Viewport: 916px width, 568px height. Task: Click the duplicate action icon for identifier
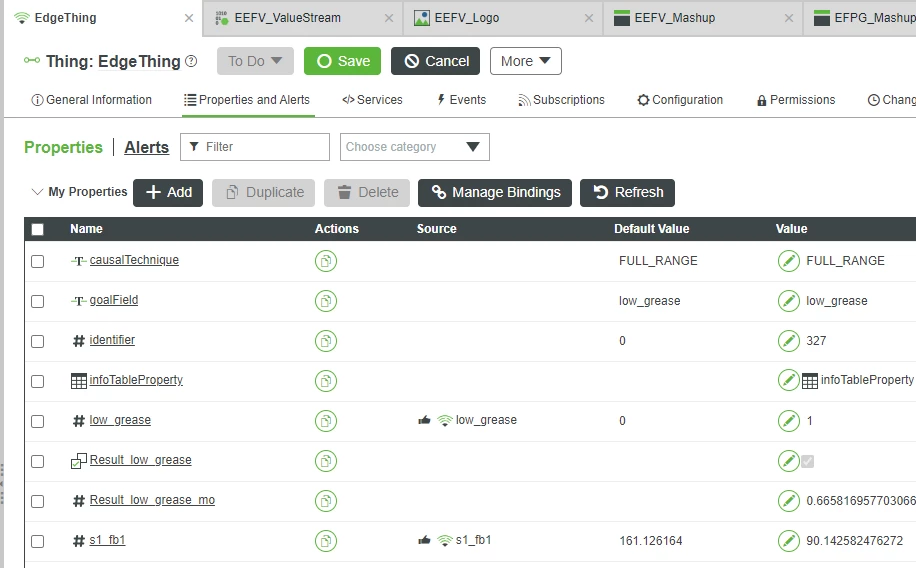tap(325, 341)
